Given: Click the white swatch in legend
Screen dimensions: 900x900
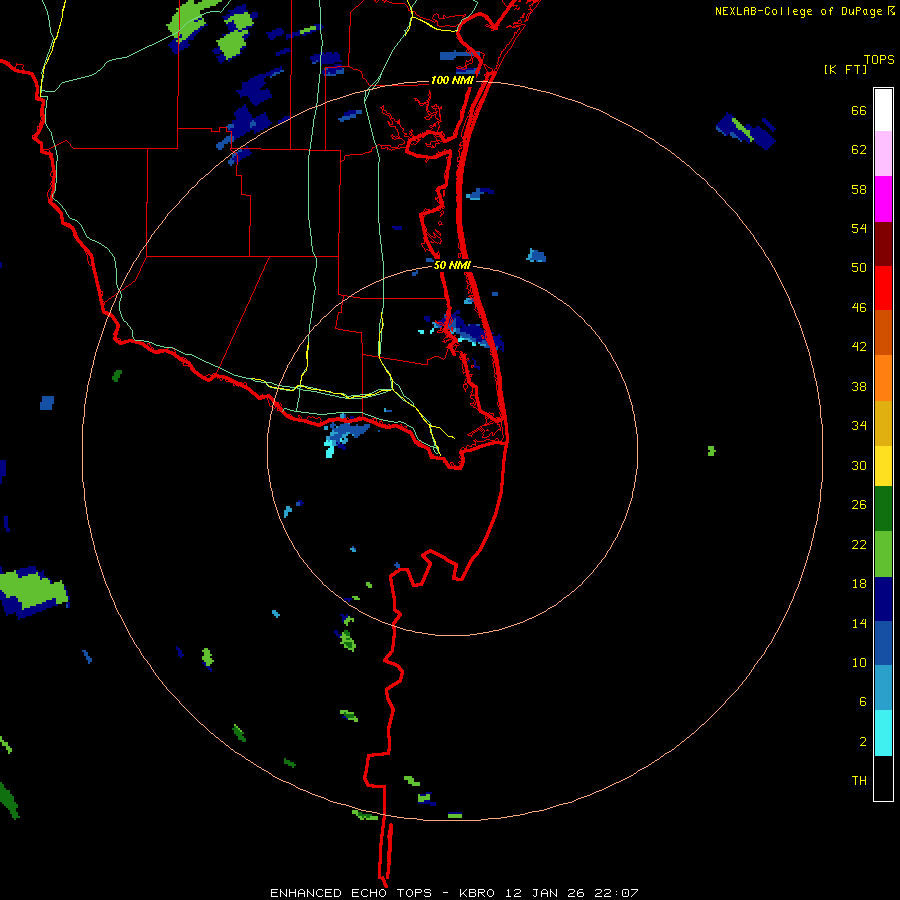Looking at the screenshot, I should (883, 110).
